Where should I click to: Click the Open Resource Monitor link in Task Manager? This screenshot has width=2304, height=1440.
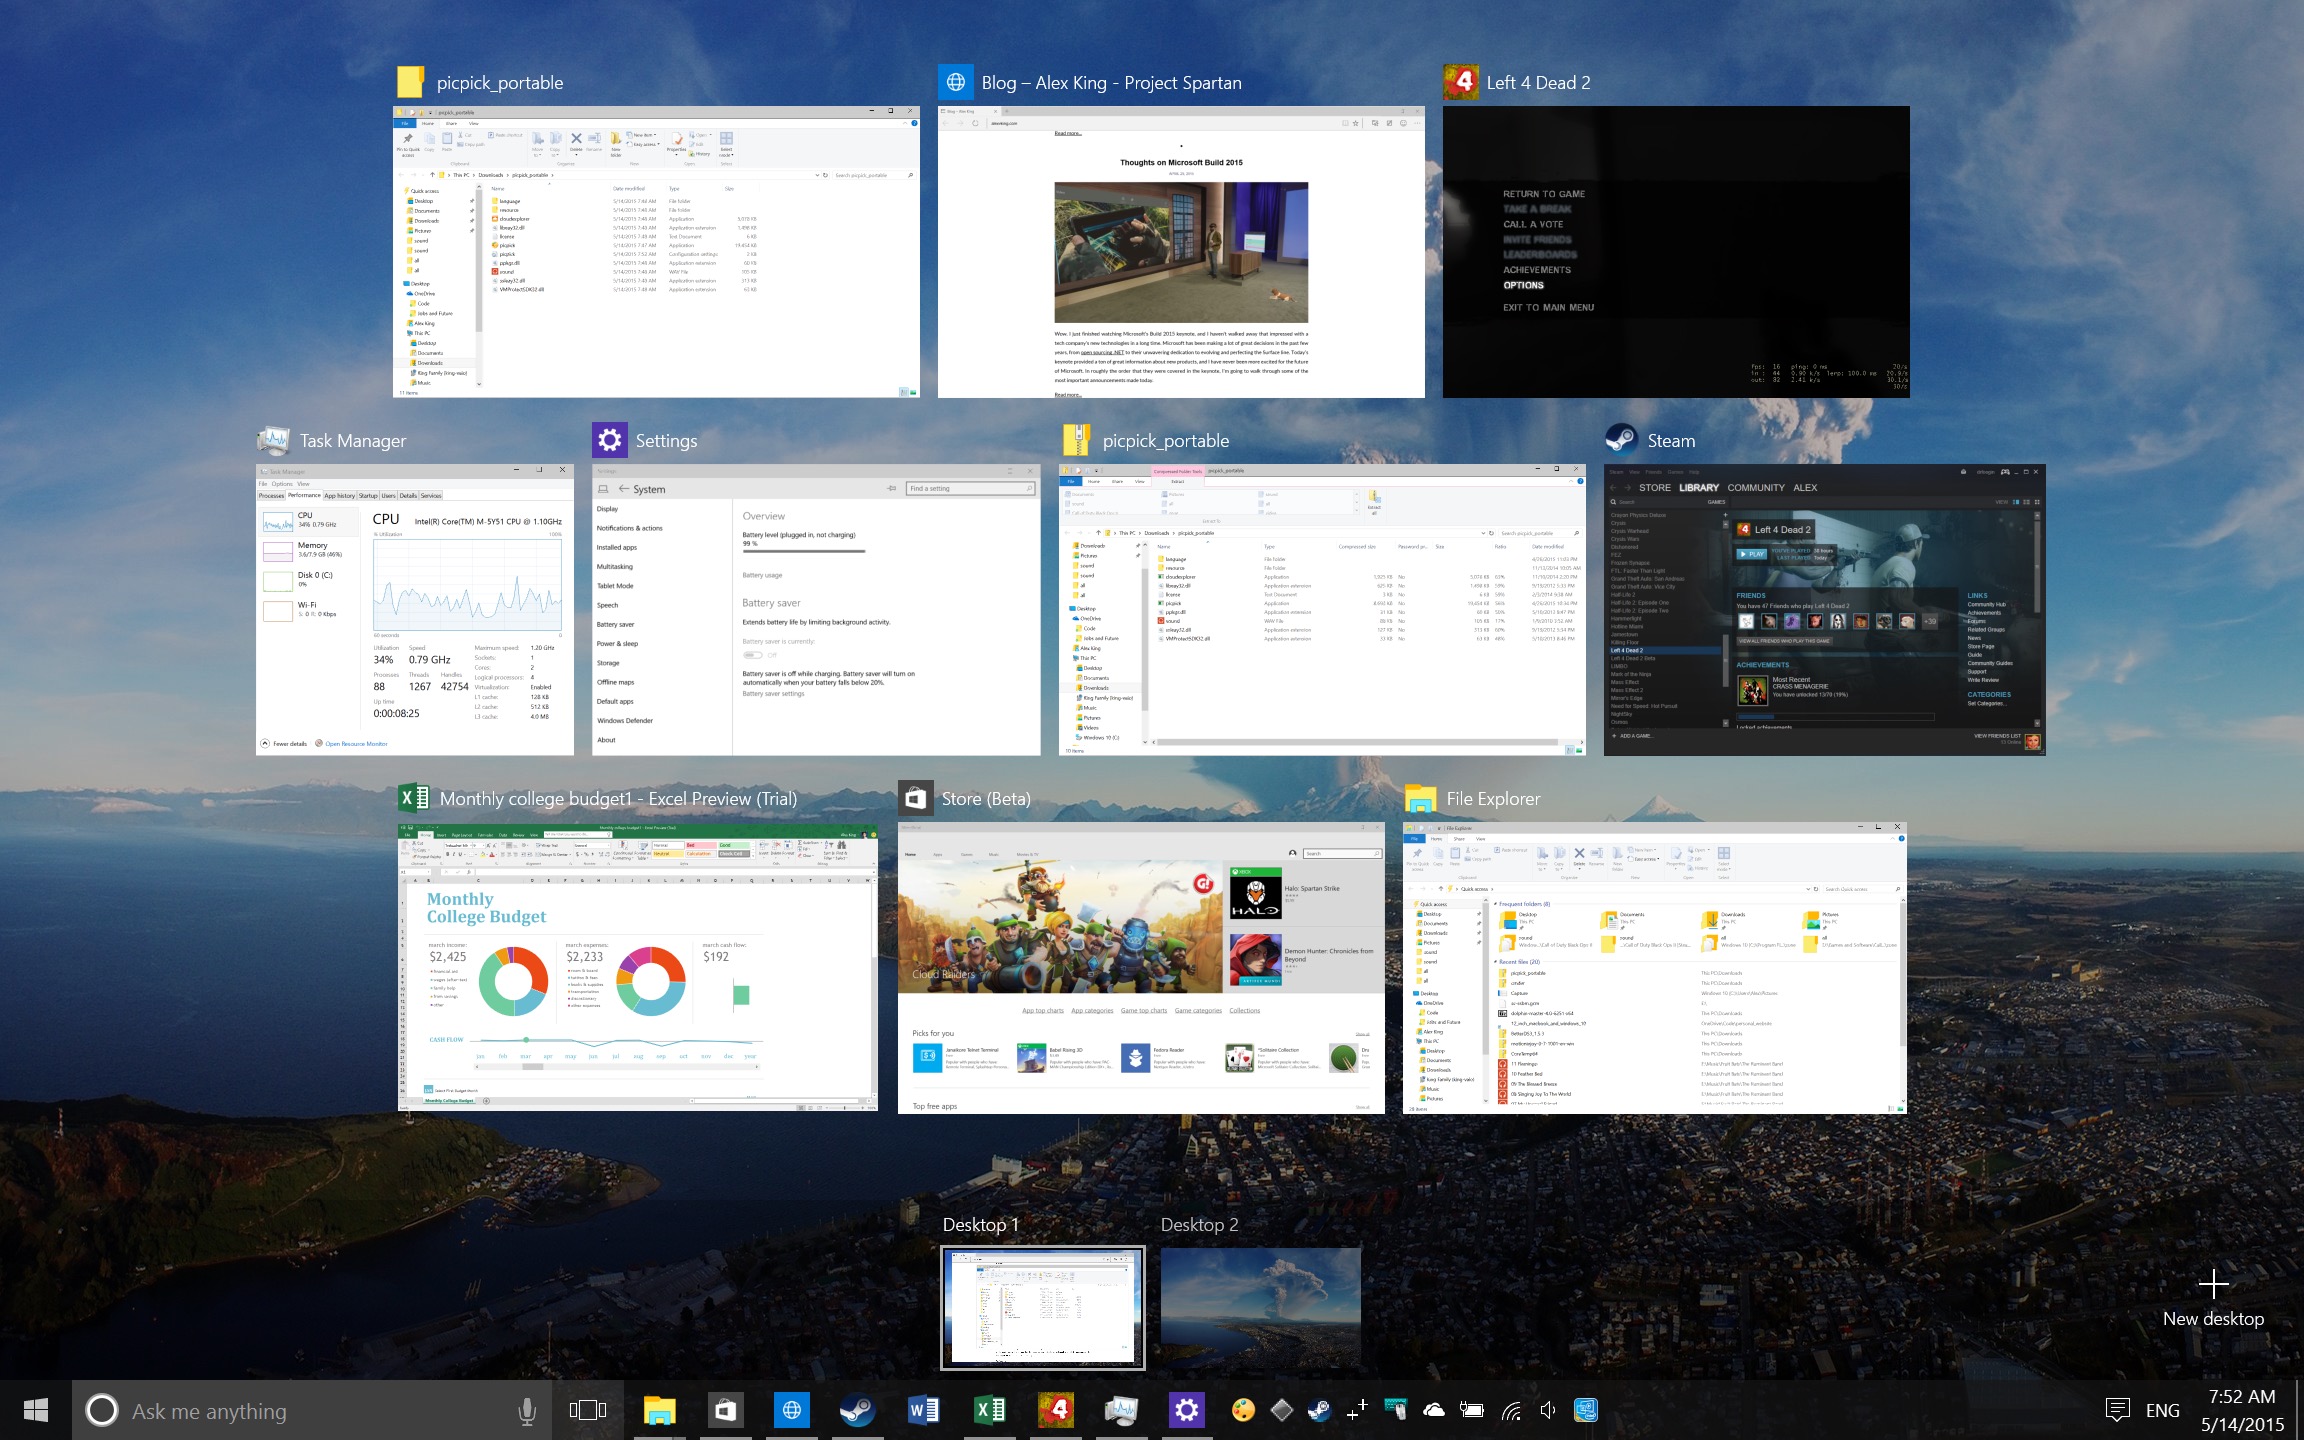(356, 743)
